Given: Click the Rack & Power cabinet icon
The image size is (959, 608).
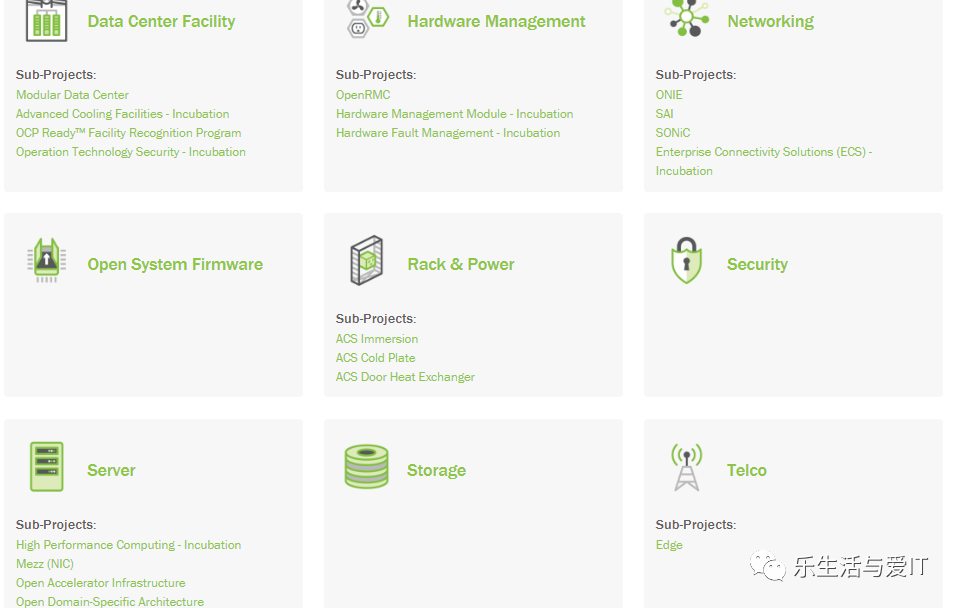Looking at the screenshot, I should click(x=366, y=261).
